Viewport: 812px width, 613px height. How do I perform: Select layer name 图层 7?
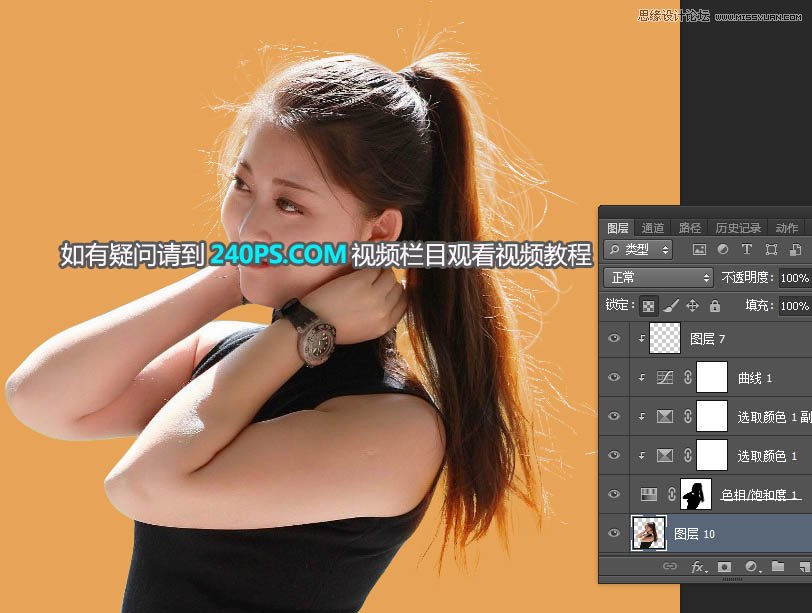coord(707,339)
